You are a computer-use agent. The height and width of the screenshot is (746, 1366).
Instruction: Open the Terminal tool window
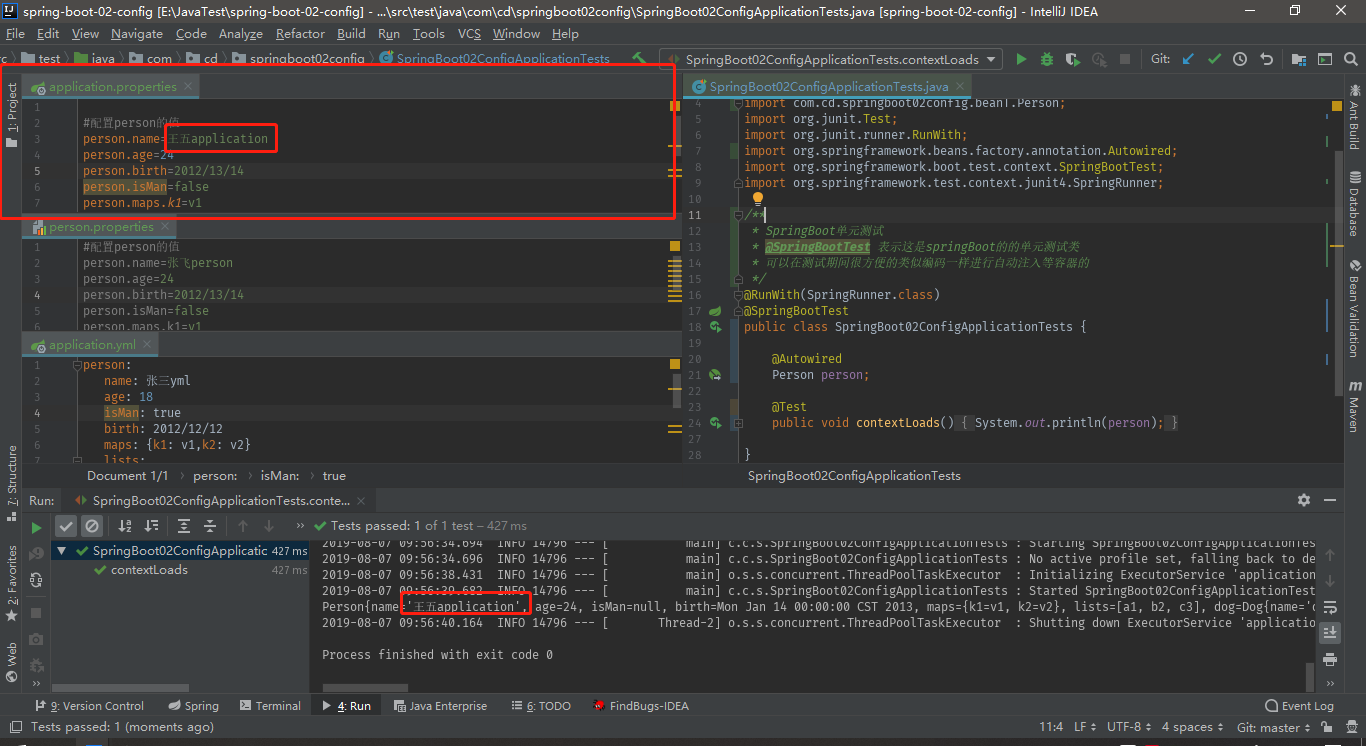[269, 706]
